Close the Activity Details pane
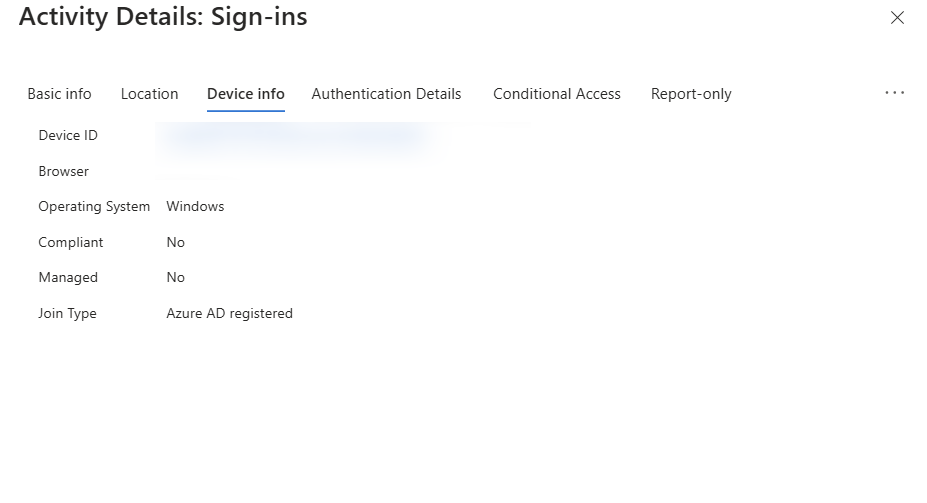The height and width of the screenshot is (503, 927). coord(897,18)
